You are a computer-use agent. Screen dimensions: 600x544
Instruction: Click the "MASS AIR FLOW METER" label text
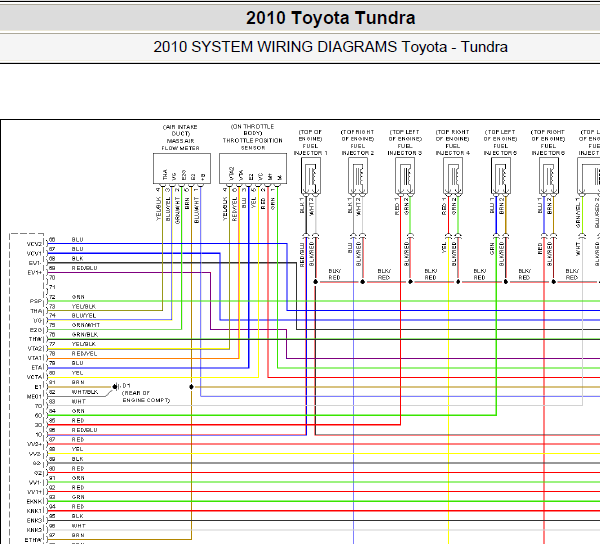[180, 144]
